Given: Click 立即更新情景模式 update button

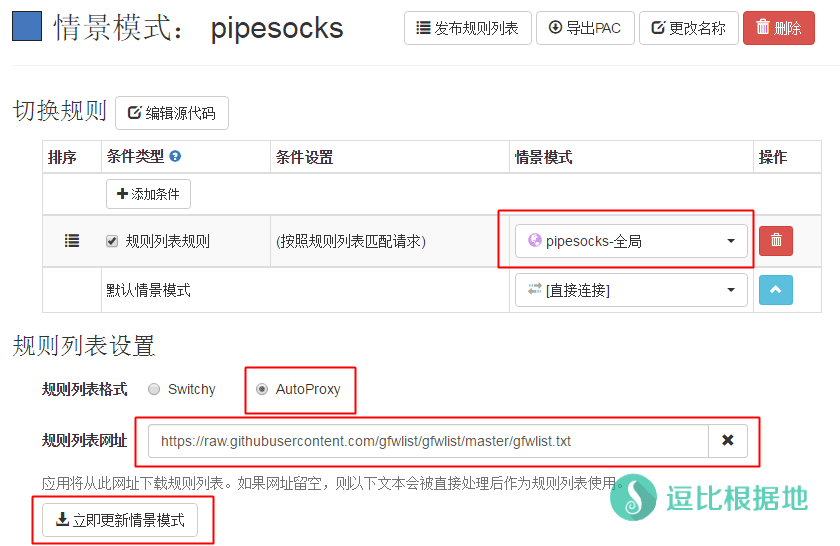Looking at the screenshot, I should pos(120,520).
